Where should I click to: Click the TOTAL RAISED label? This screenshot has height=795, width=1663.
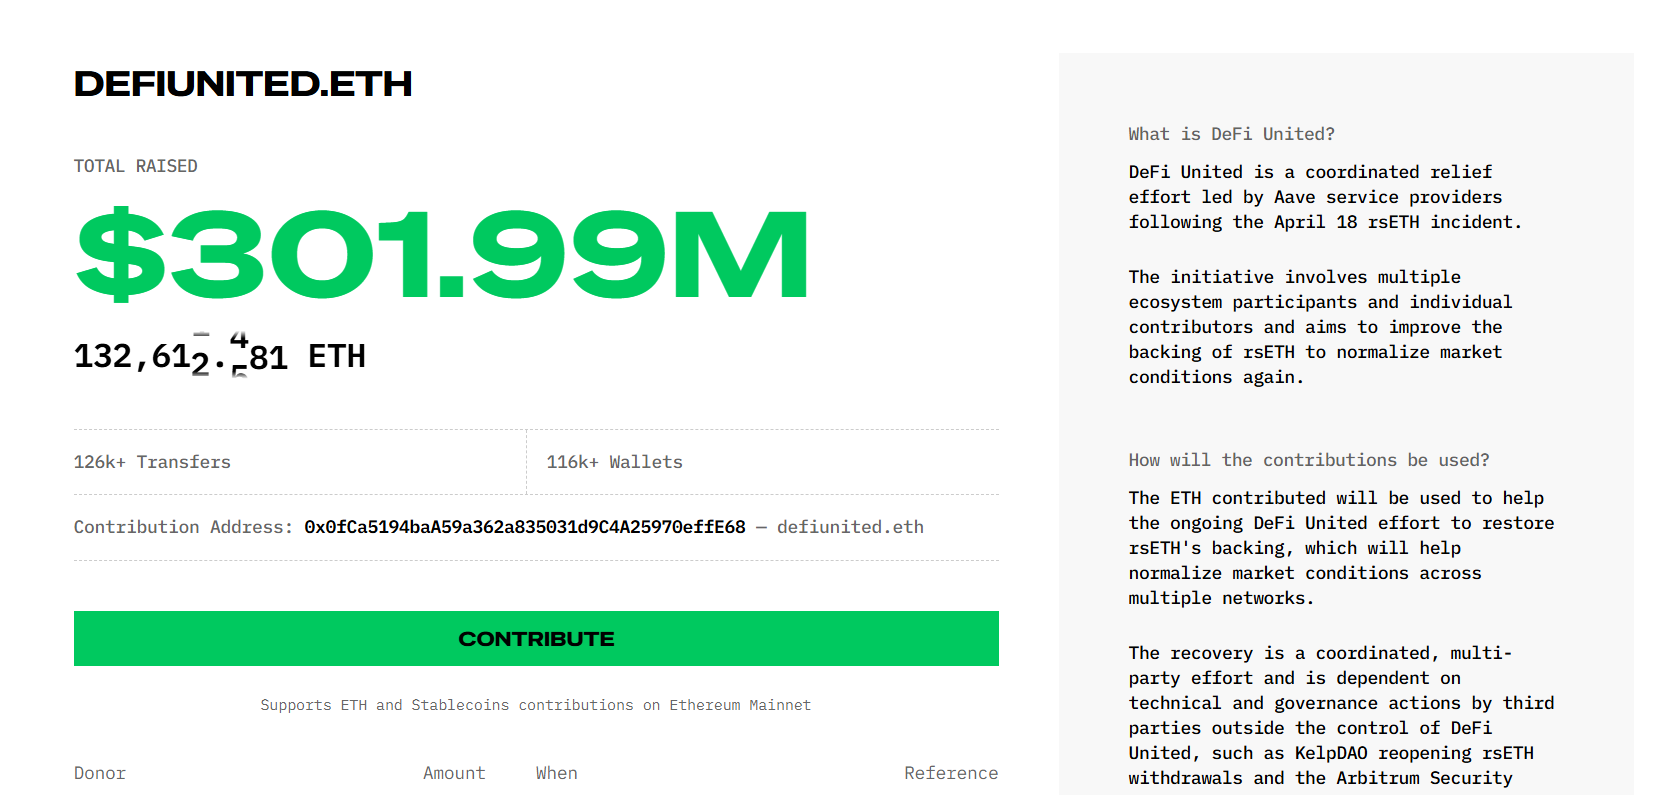click(x=135, y=166)
